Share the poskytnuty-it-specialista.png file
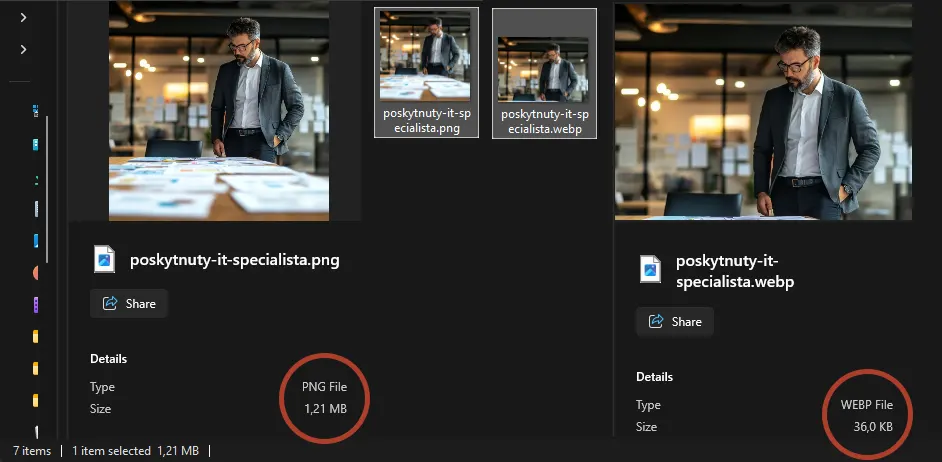This screenshot has width=942, height=462. (x=129, y=303)
